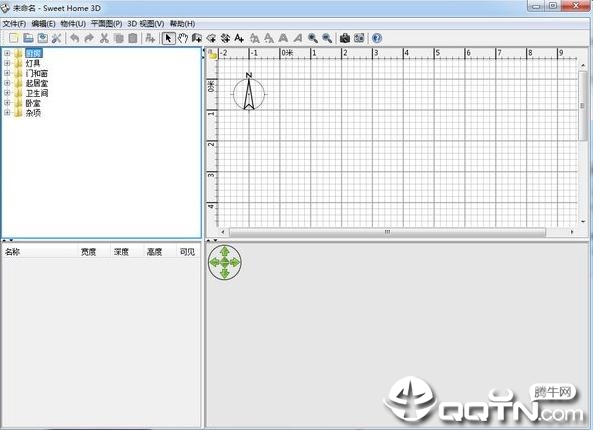Open the 编辑(E) menu
Screen dimensions: 593x430
point(43,23)
